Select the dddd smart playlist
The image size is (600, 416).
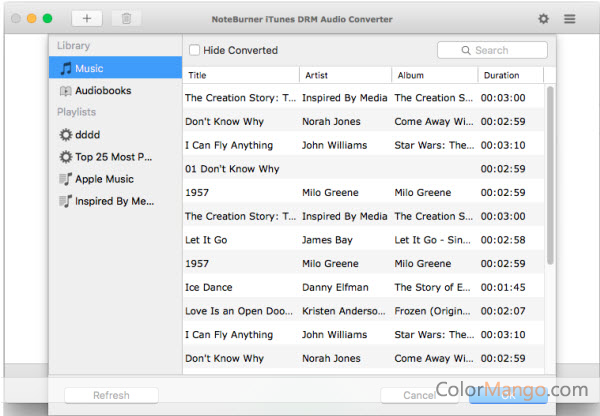[x=115, y=134]
